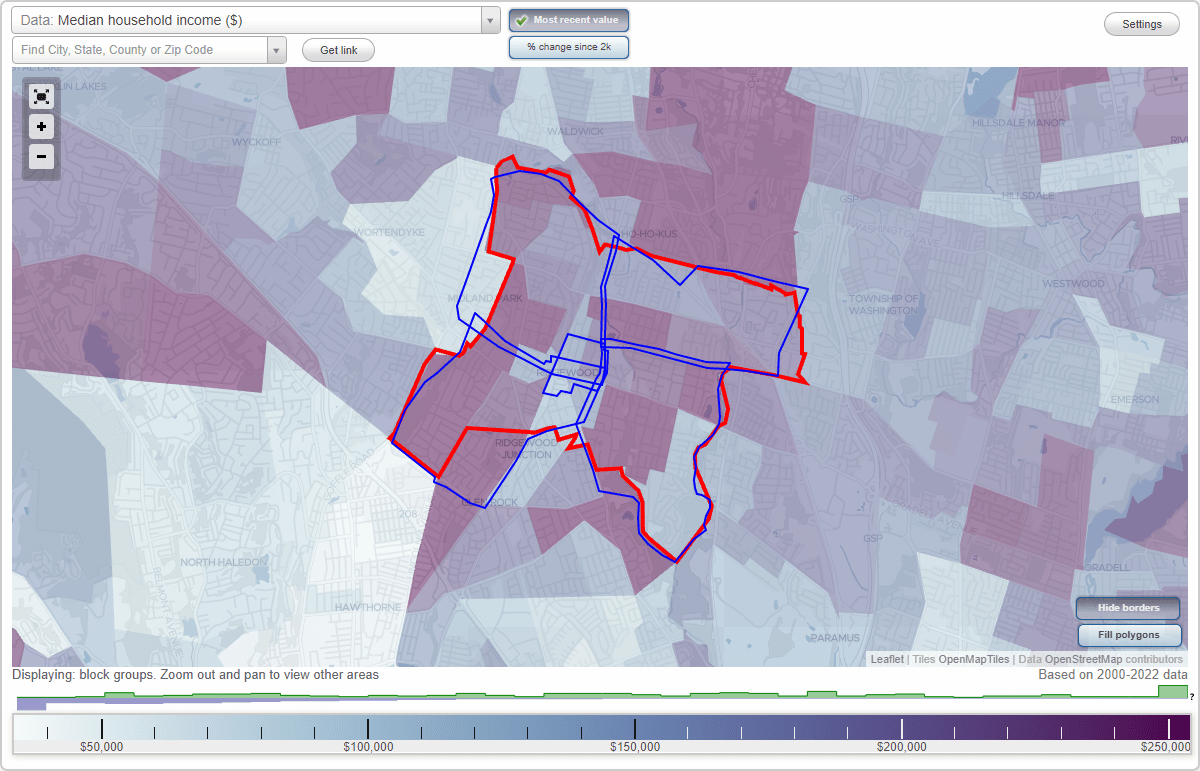1200x771 pixels.
Task: Hide borders on the map overlay
Action: (x=1128, y=608)
